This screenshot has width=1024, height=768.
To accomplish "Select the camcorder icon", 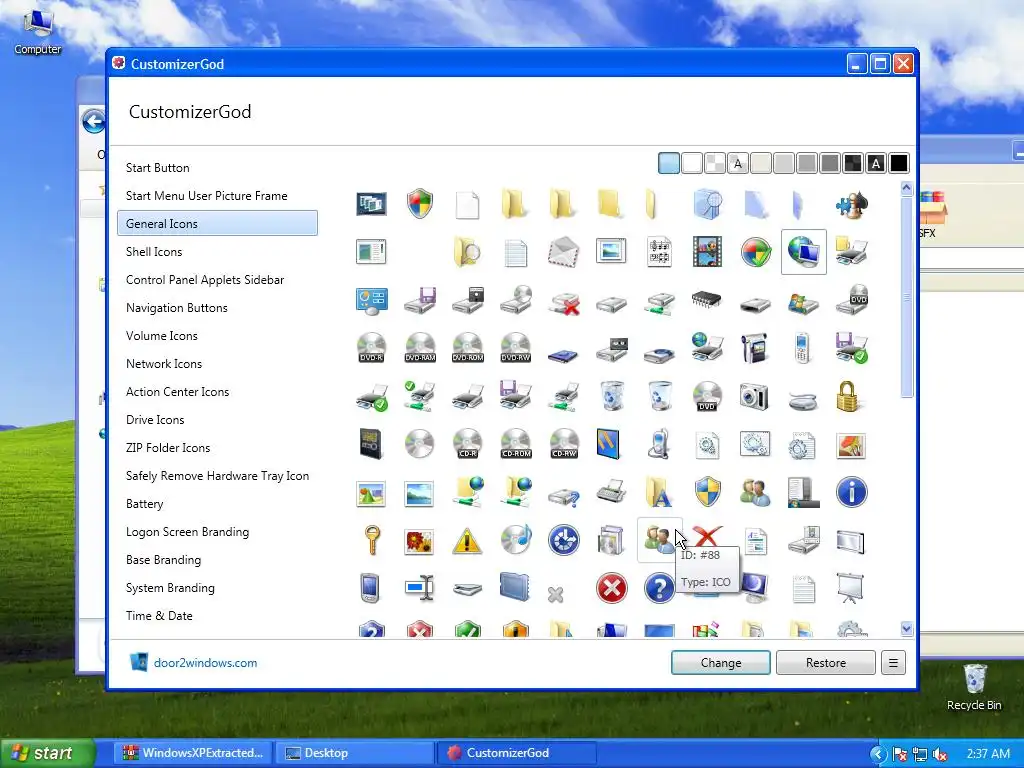I will pyautogui.click(x=755, y=348).
